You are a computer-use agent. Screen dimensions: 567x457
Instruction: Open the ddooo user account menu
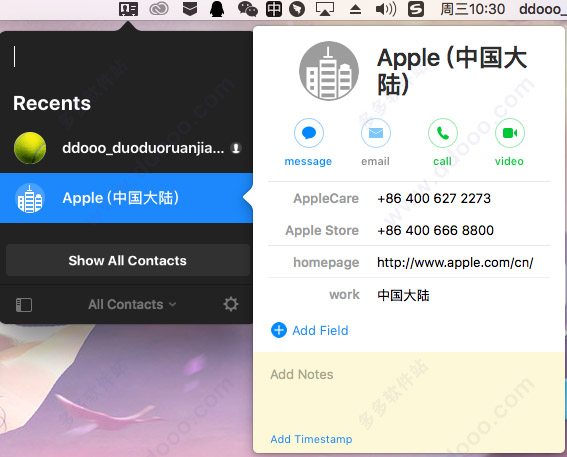542,9
